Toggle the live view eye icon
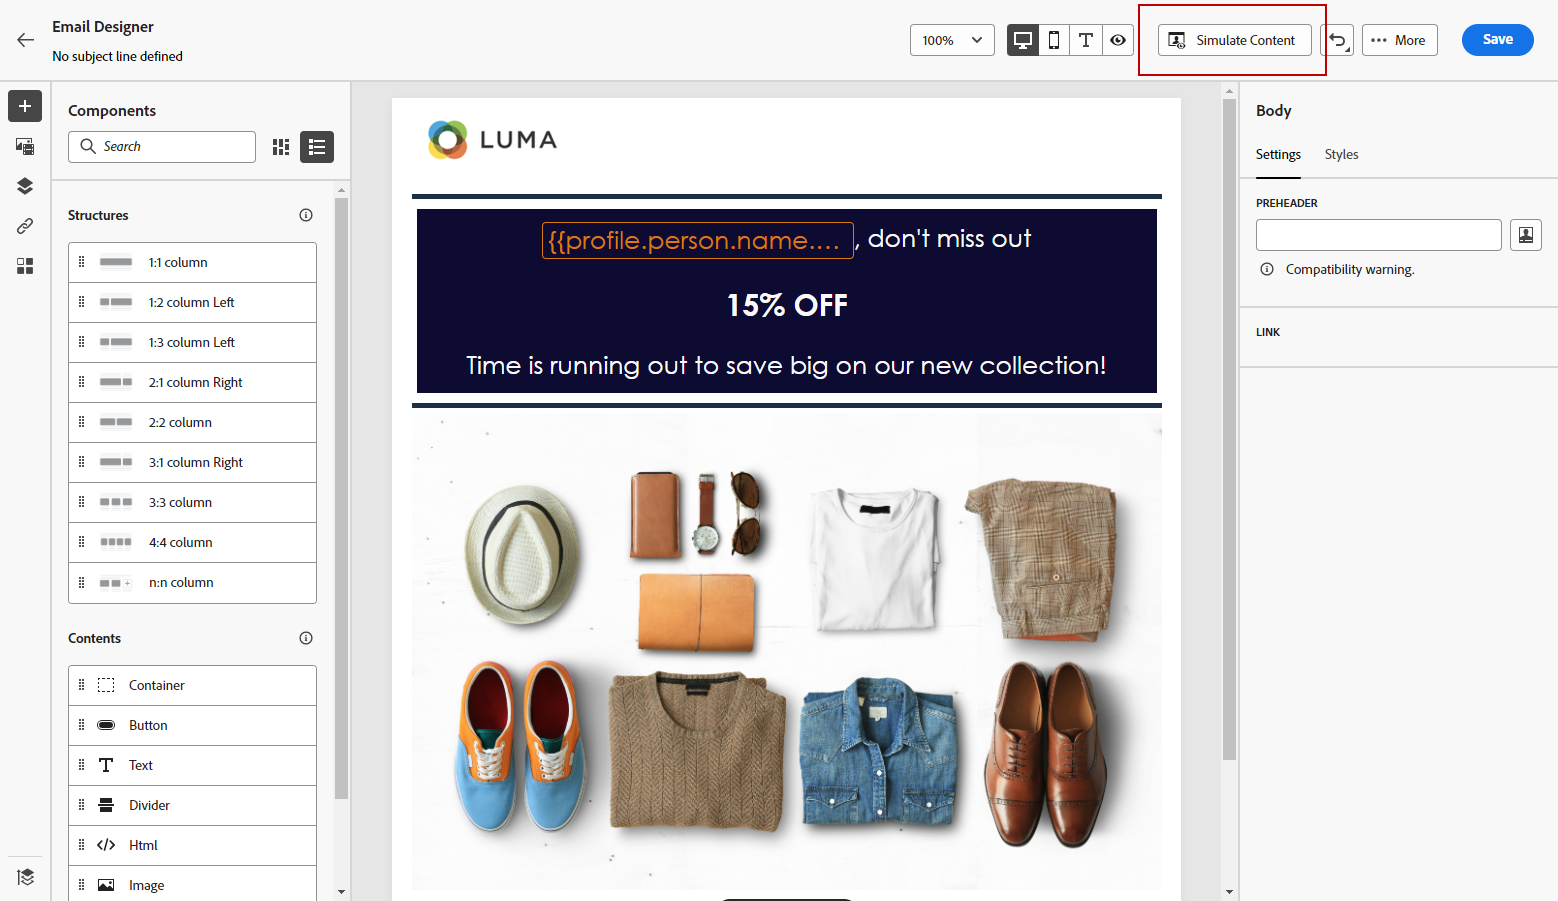 (x=1118, y=40)
